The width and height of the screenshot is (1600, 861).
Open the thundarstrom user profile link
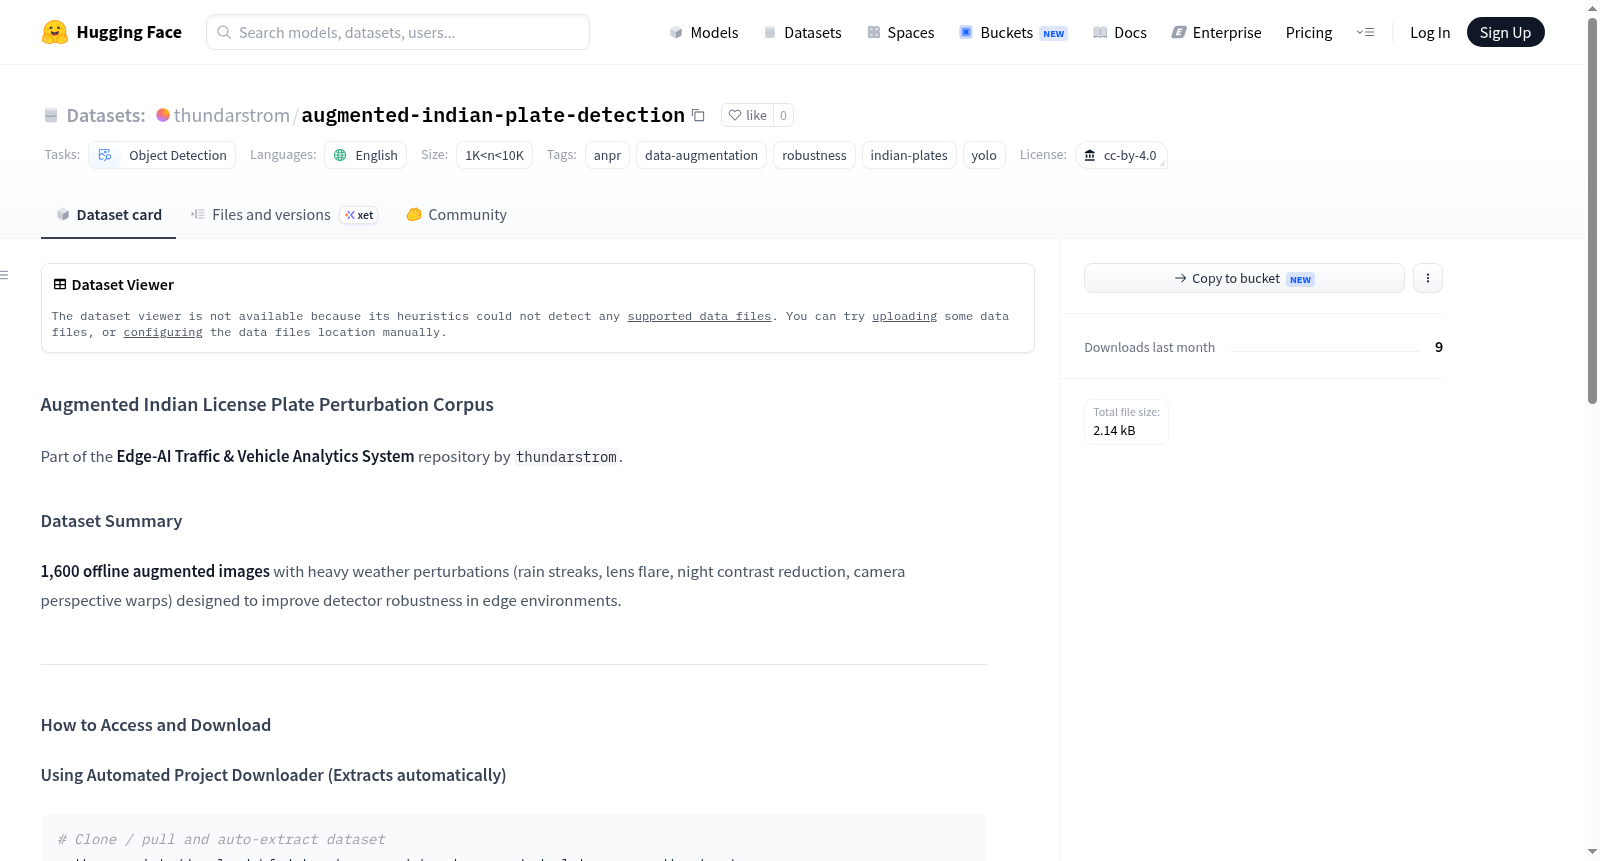pyautogui.click(x=232, y=115)
